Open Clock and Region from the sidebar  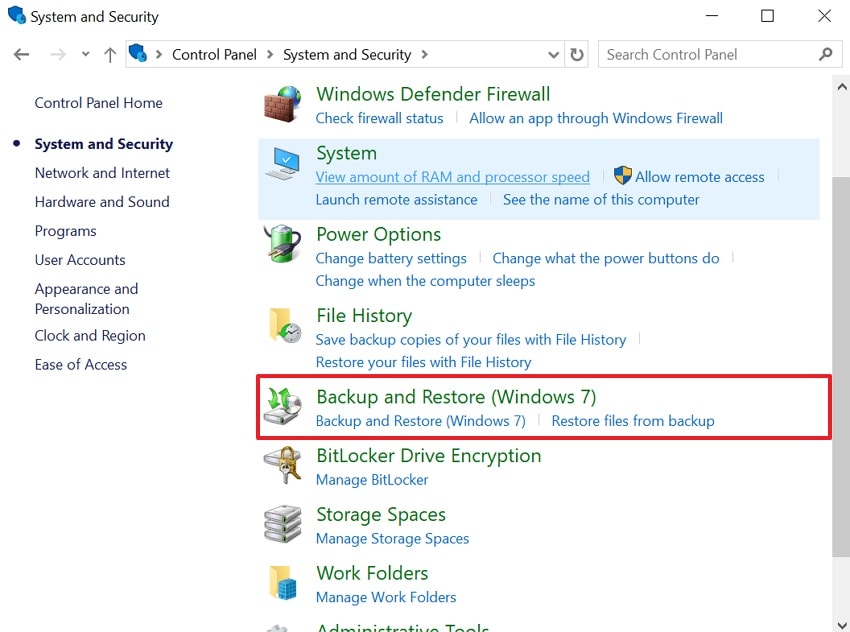click(x=90, y=336)
